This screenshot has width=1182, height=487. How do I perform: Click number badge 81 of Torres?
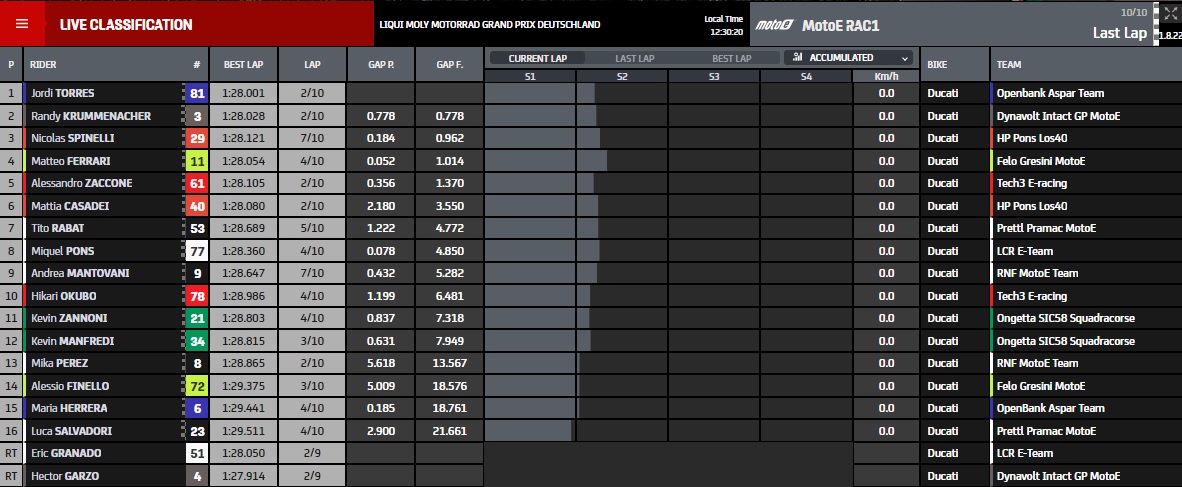[x=197, y=93]
